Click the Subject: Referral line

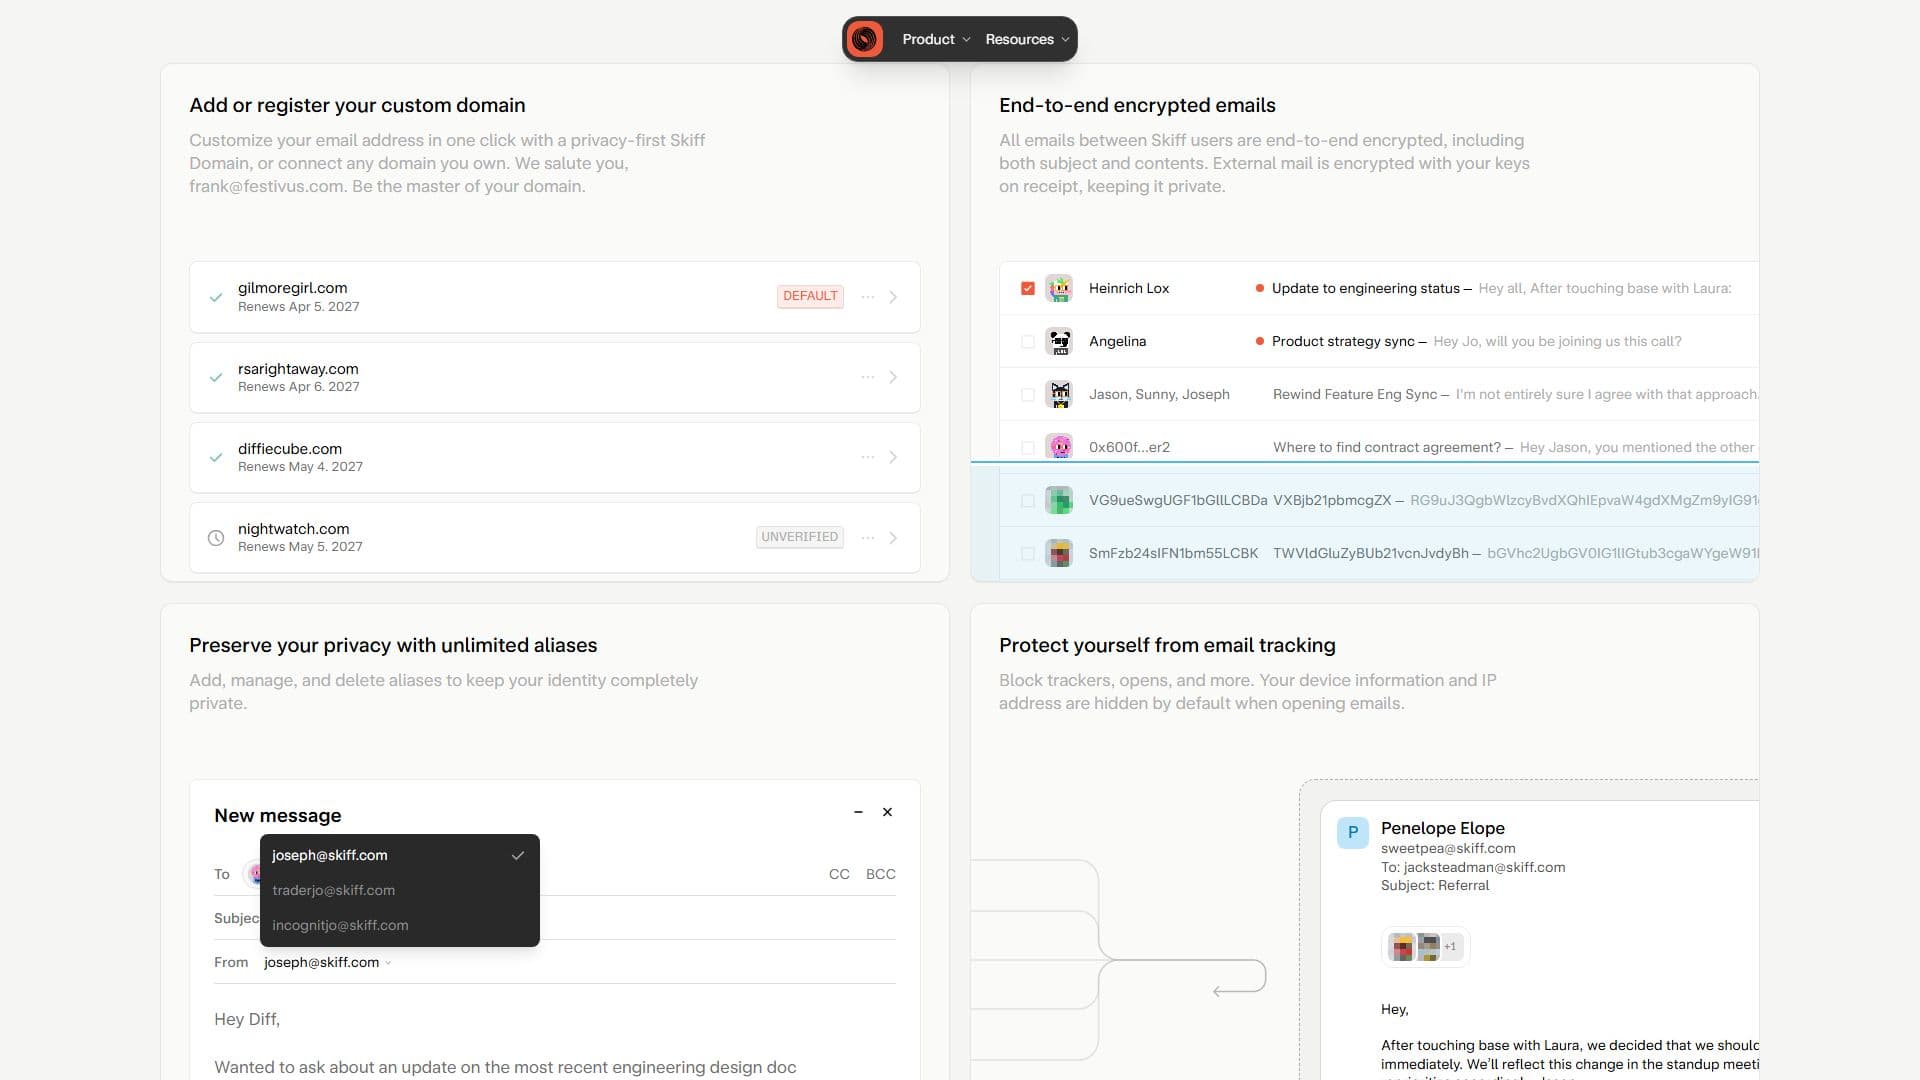(x=1435, y=885)
